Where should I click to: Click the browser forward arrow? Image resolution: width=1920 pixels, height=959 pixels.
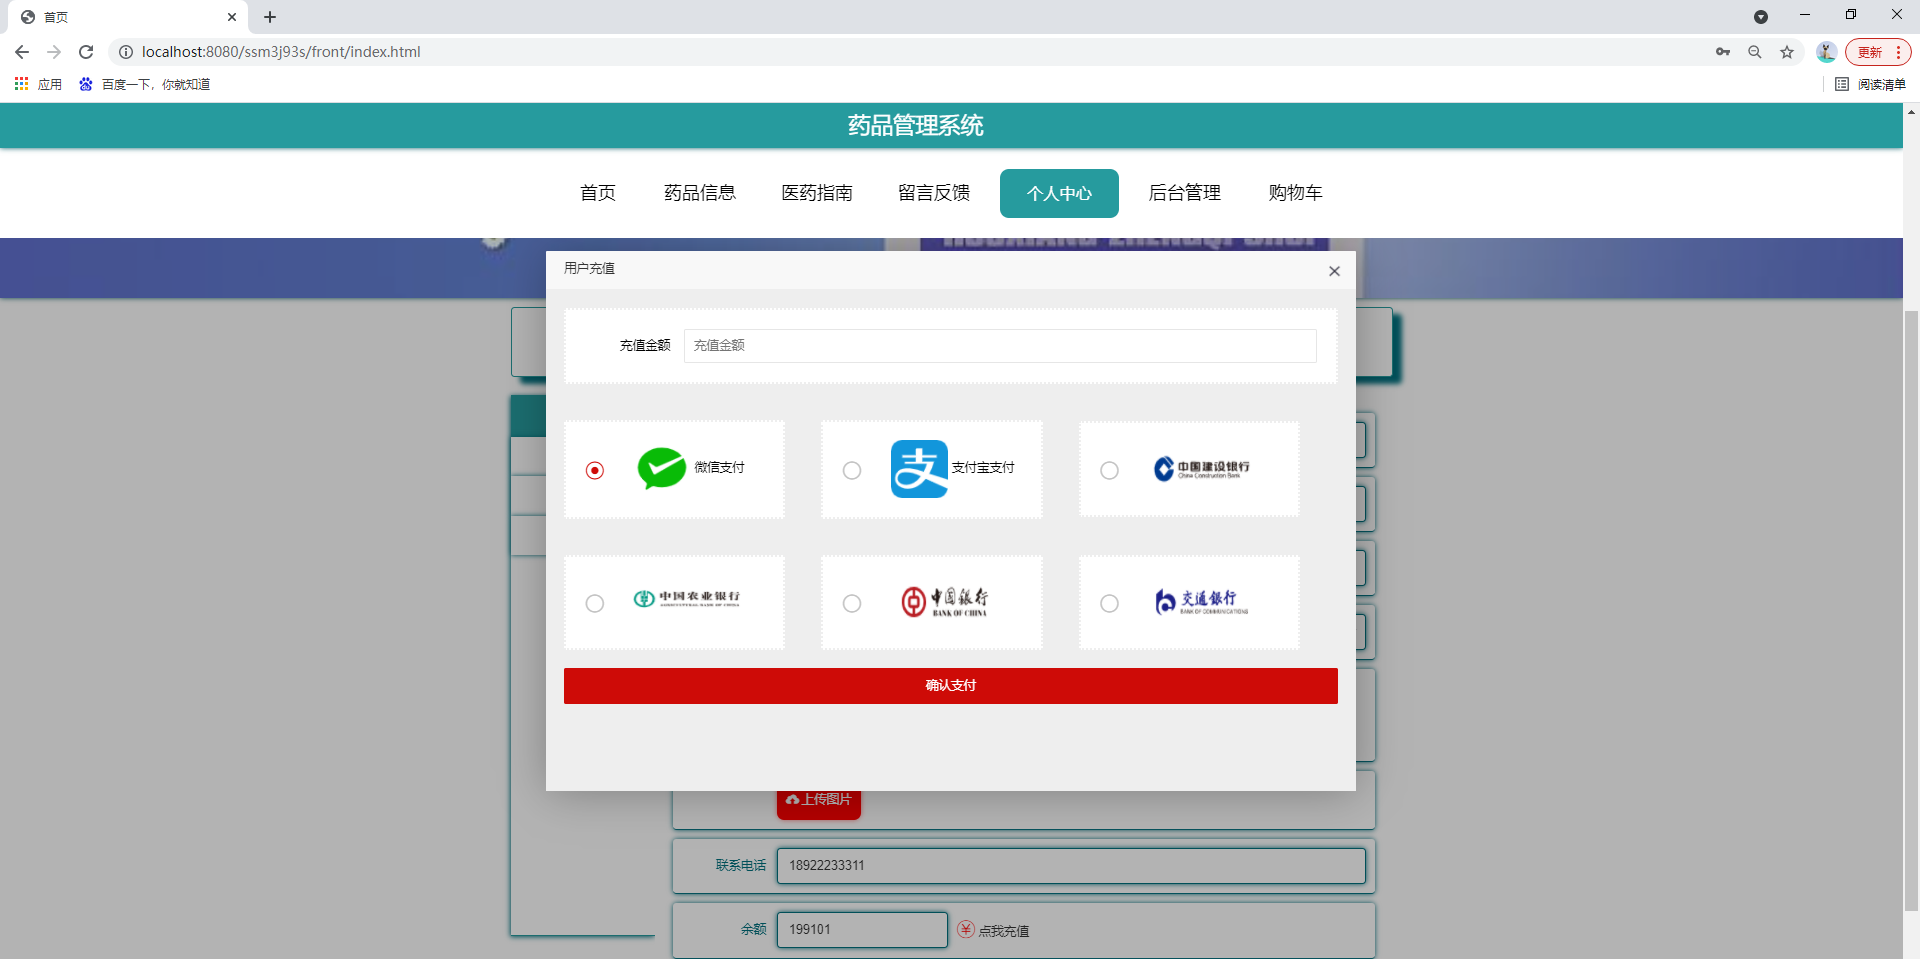[54, 52]
